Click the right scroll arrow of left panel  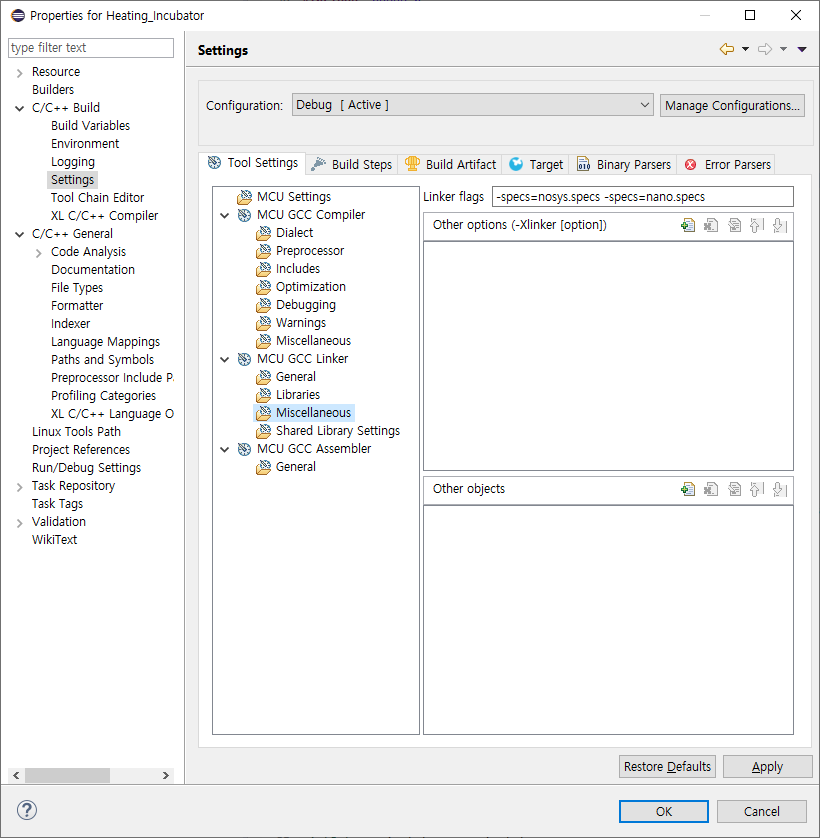(x=166, y=775)
